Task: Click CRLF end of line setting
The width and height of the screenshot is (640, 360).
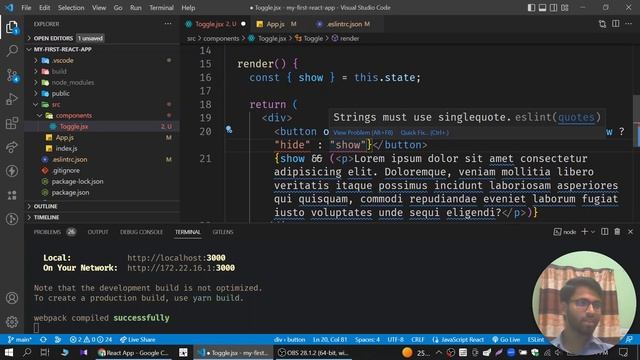Action: click(x=418, y=340)
